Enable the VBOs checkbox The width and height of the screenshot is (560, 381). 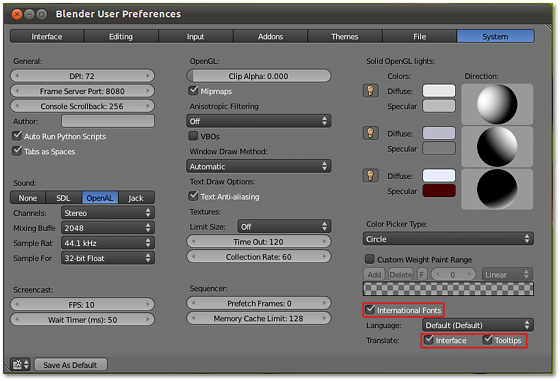193,136
